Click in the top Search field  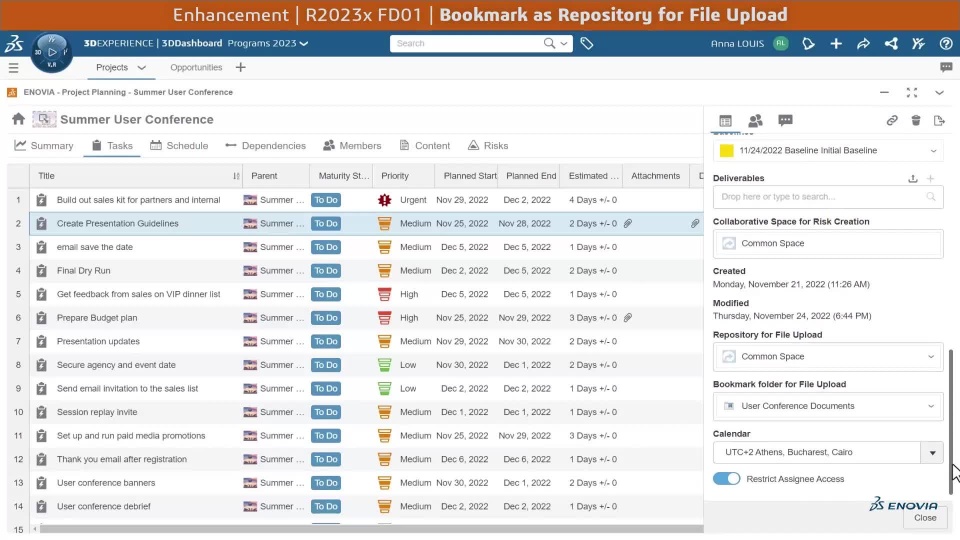(467, 43)
